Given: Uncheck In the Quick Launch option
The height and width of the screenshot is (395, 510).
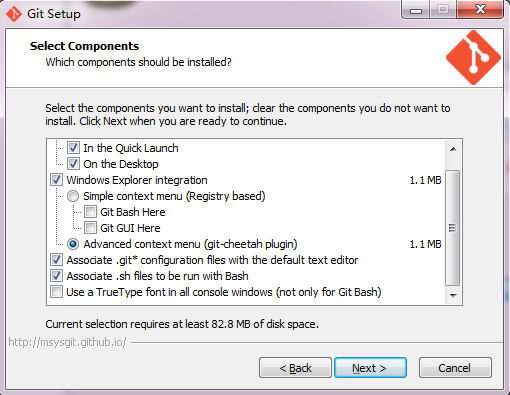Looking at the screenshot, I should [x=73, y=148].
